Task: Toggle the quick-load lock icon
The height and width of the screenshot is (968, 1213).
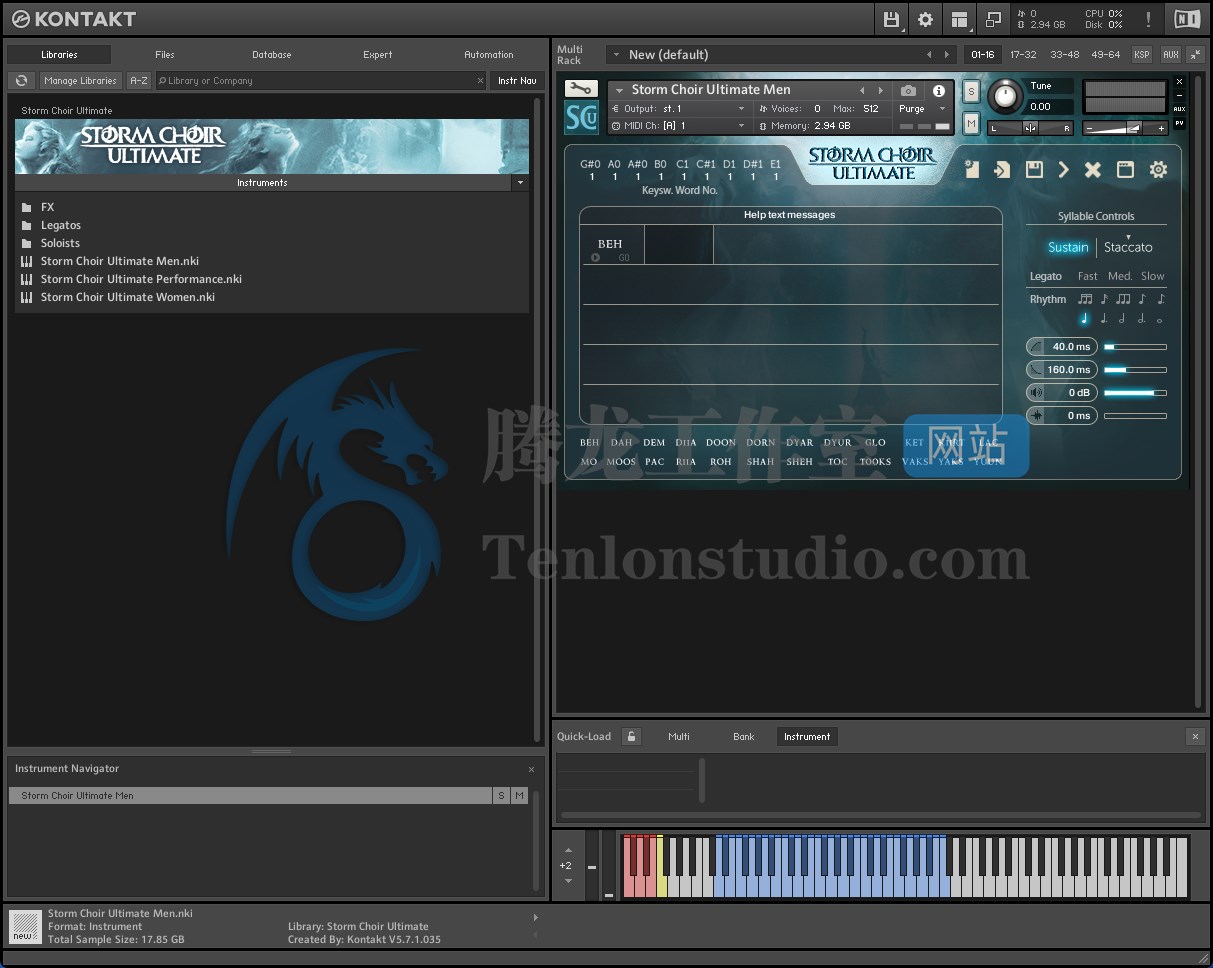Action: [631, 736]
